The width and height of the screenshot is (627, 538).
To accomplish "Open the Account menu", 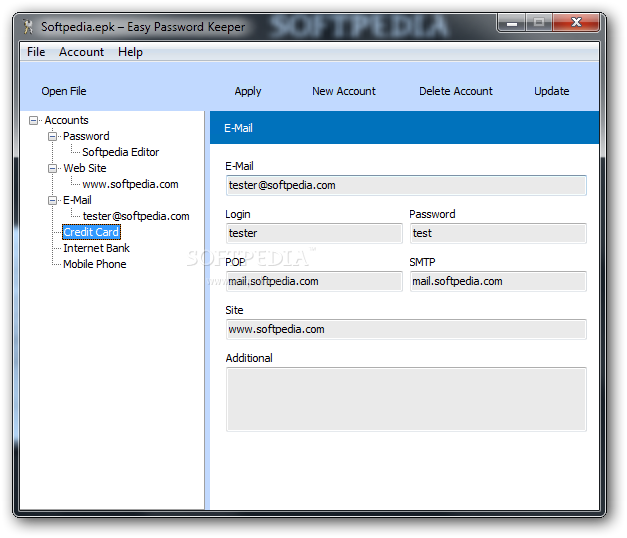I will (81, 52).
